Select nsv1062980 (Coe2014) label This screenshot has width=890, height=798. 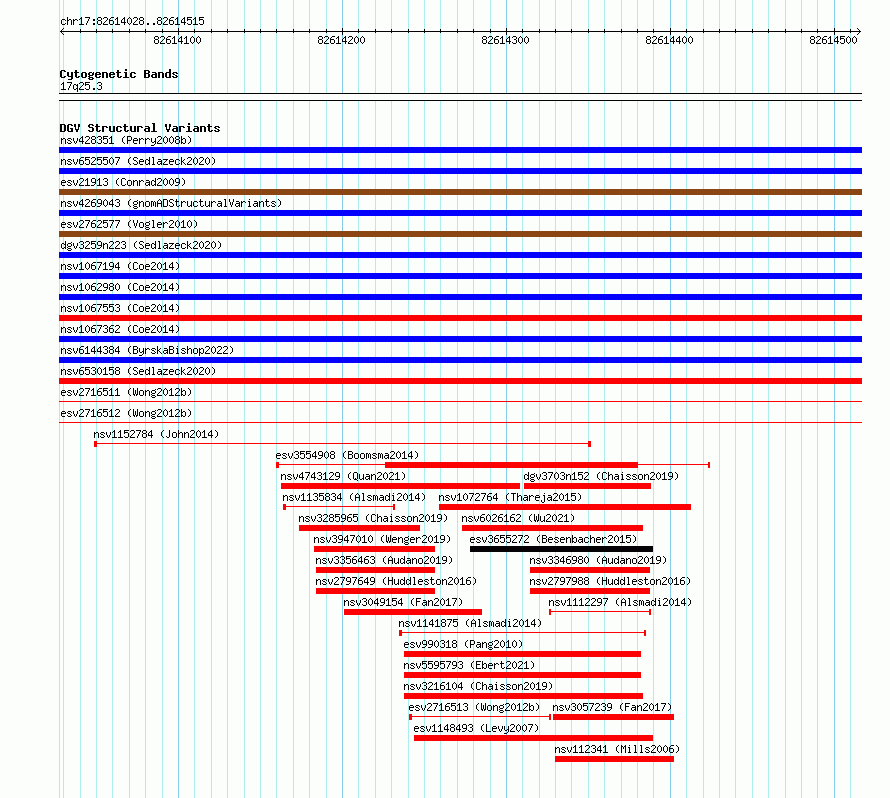[x=120, y=287]
